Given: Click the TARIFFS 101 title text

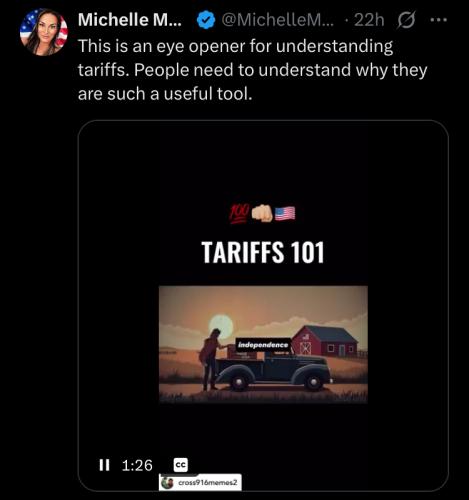Looking at the screenshot, I should click(263, 252).
